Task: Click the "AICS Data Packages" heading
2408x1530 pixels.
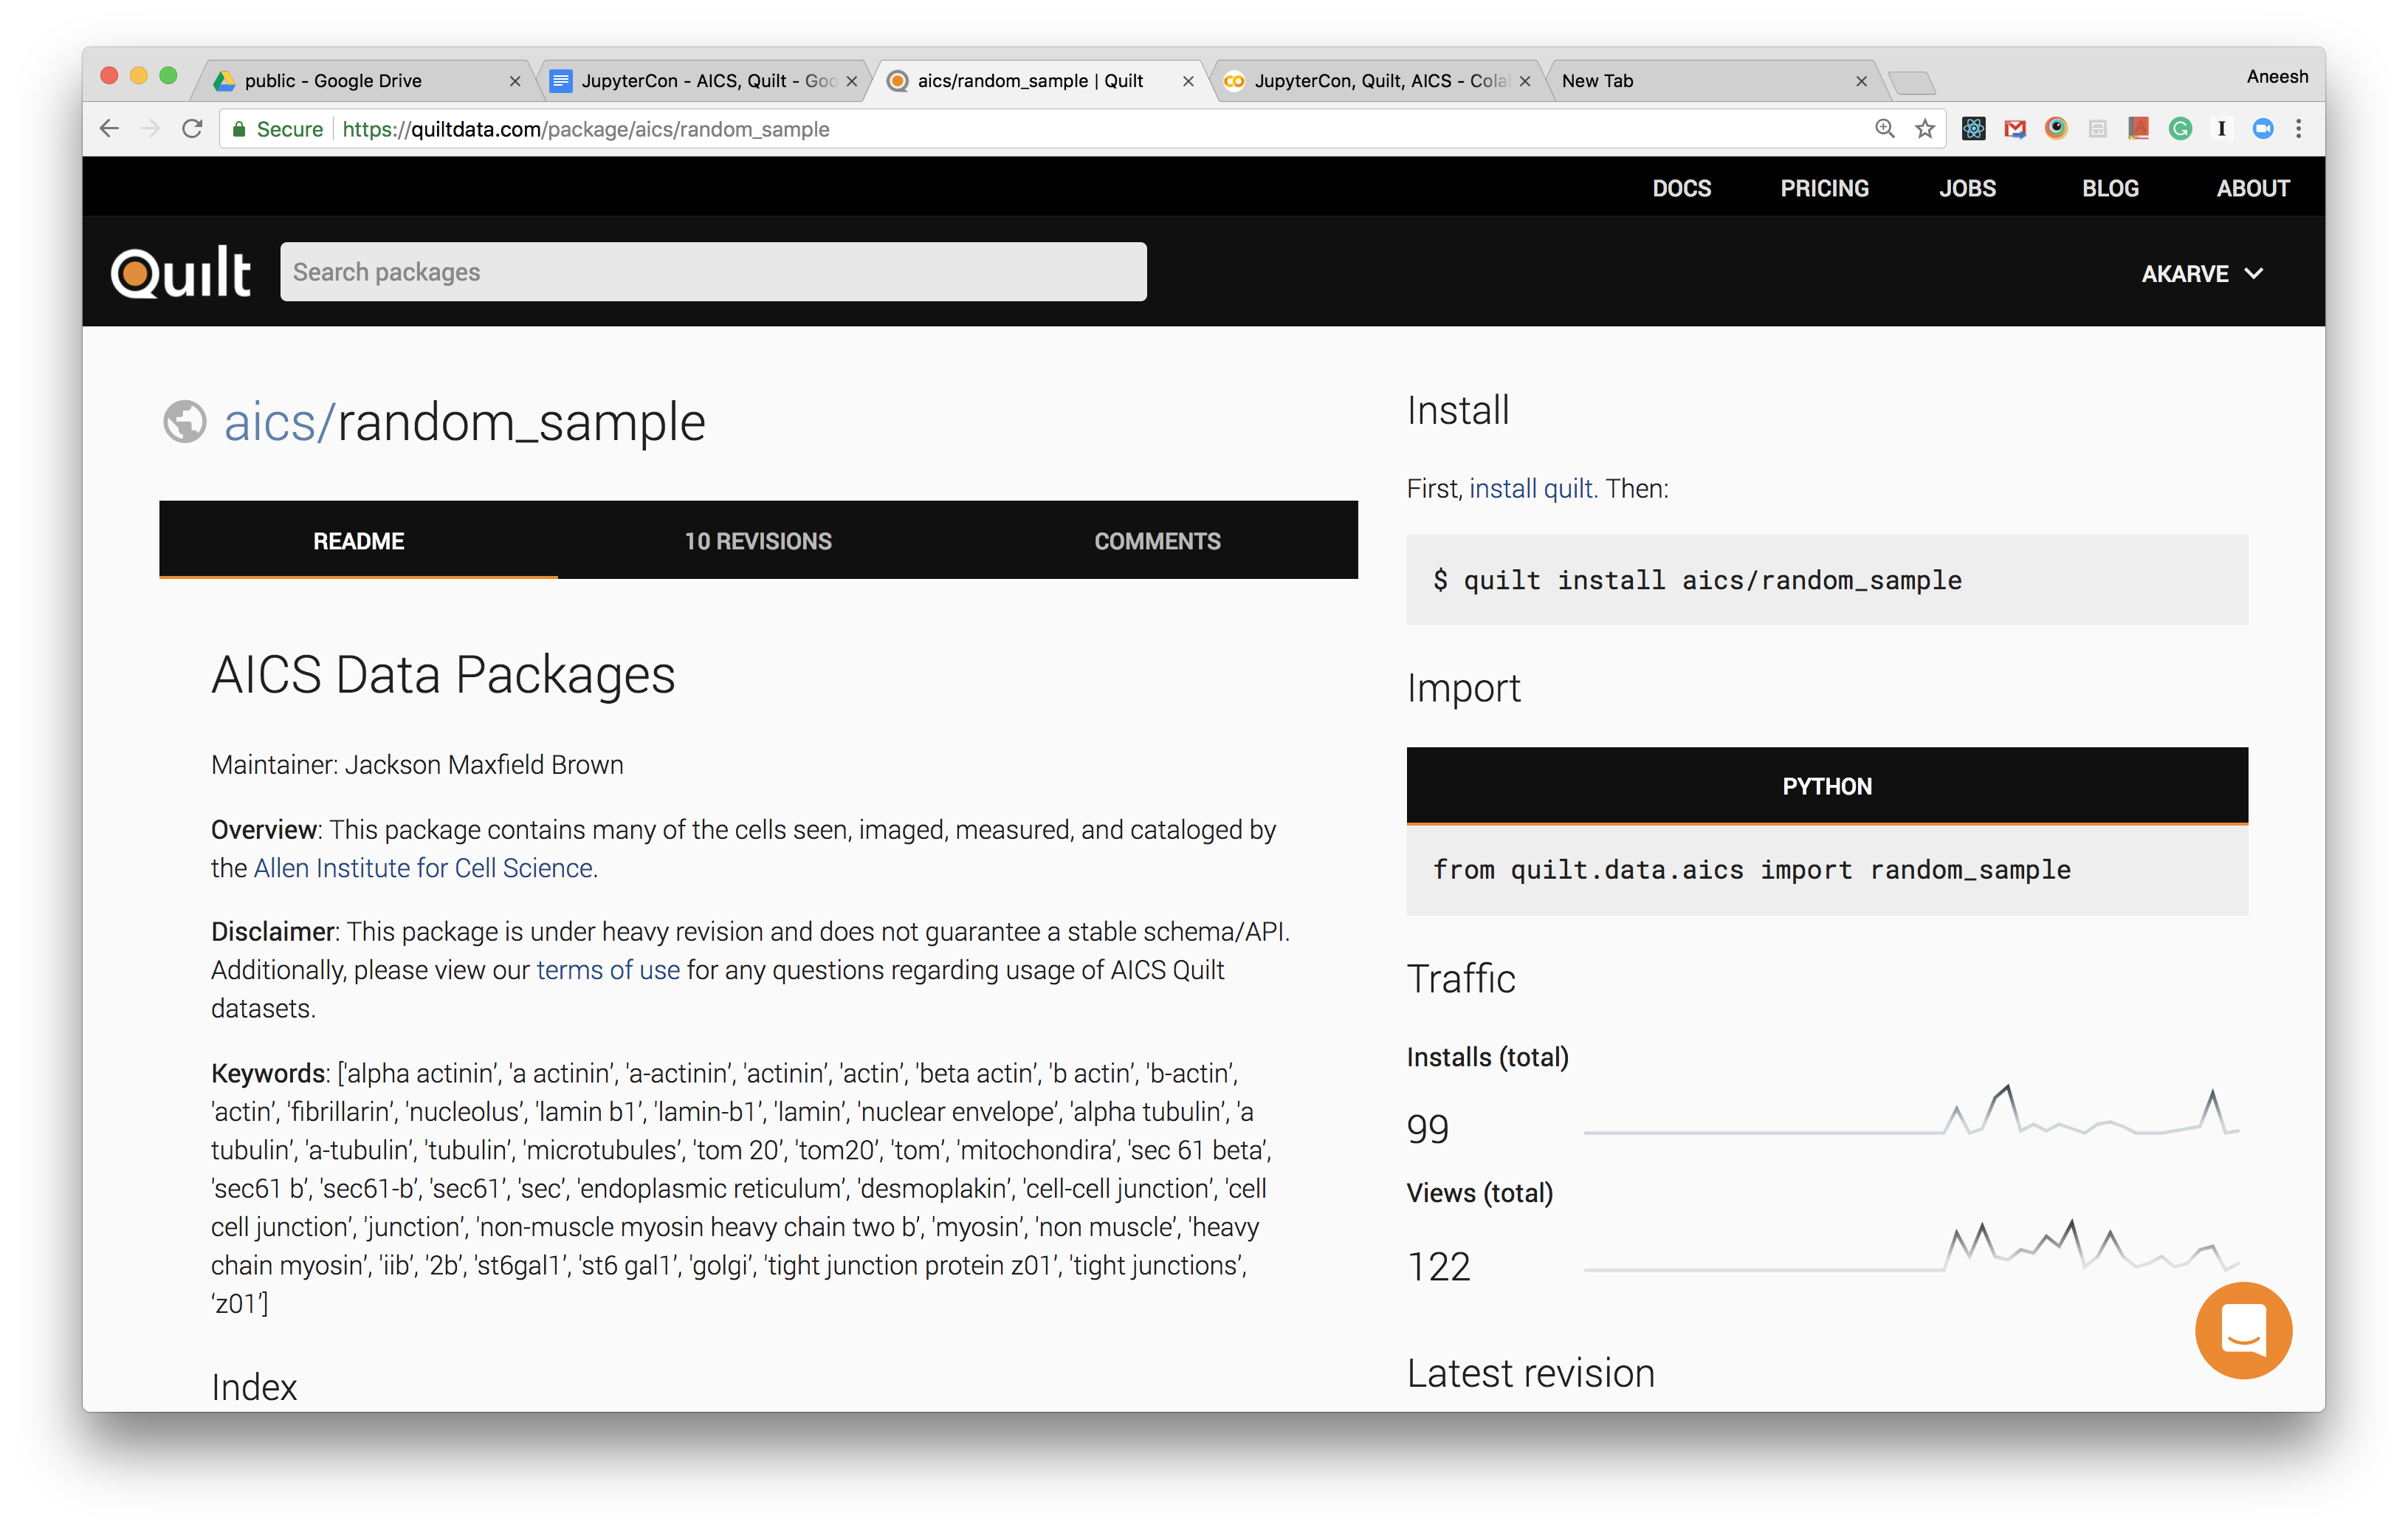Action: [443, 674]
